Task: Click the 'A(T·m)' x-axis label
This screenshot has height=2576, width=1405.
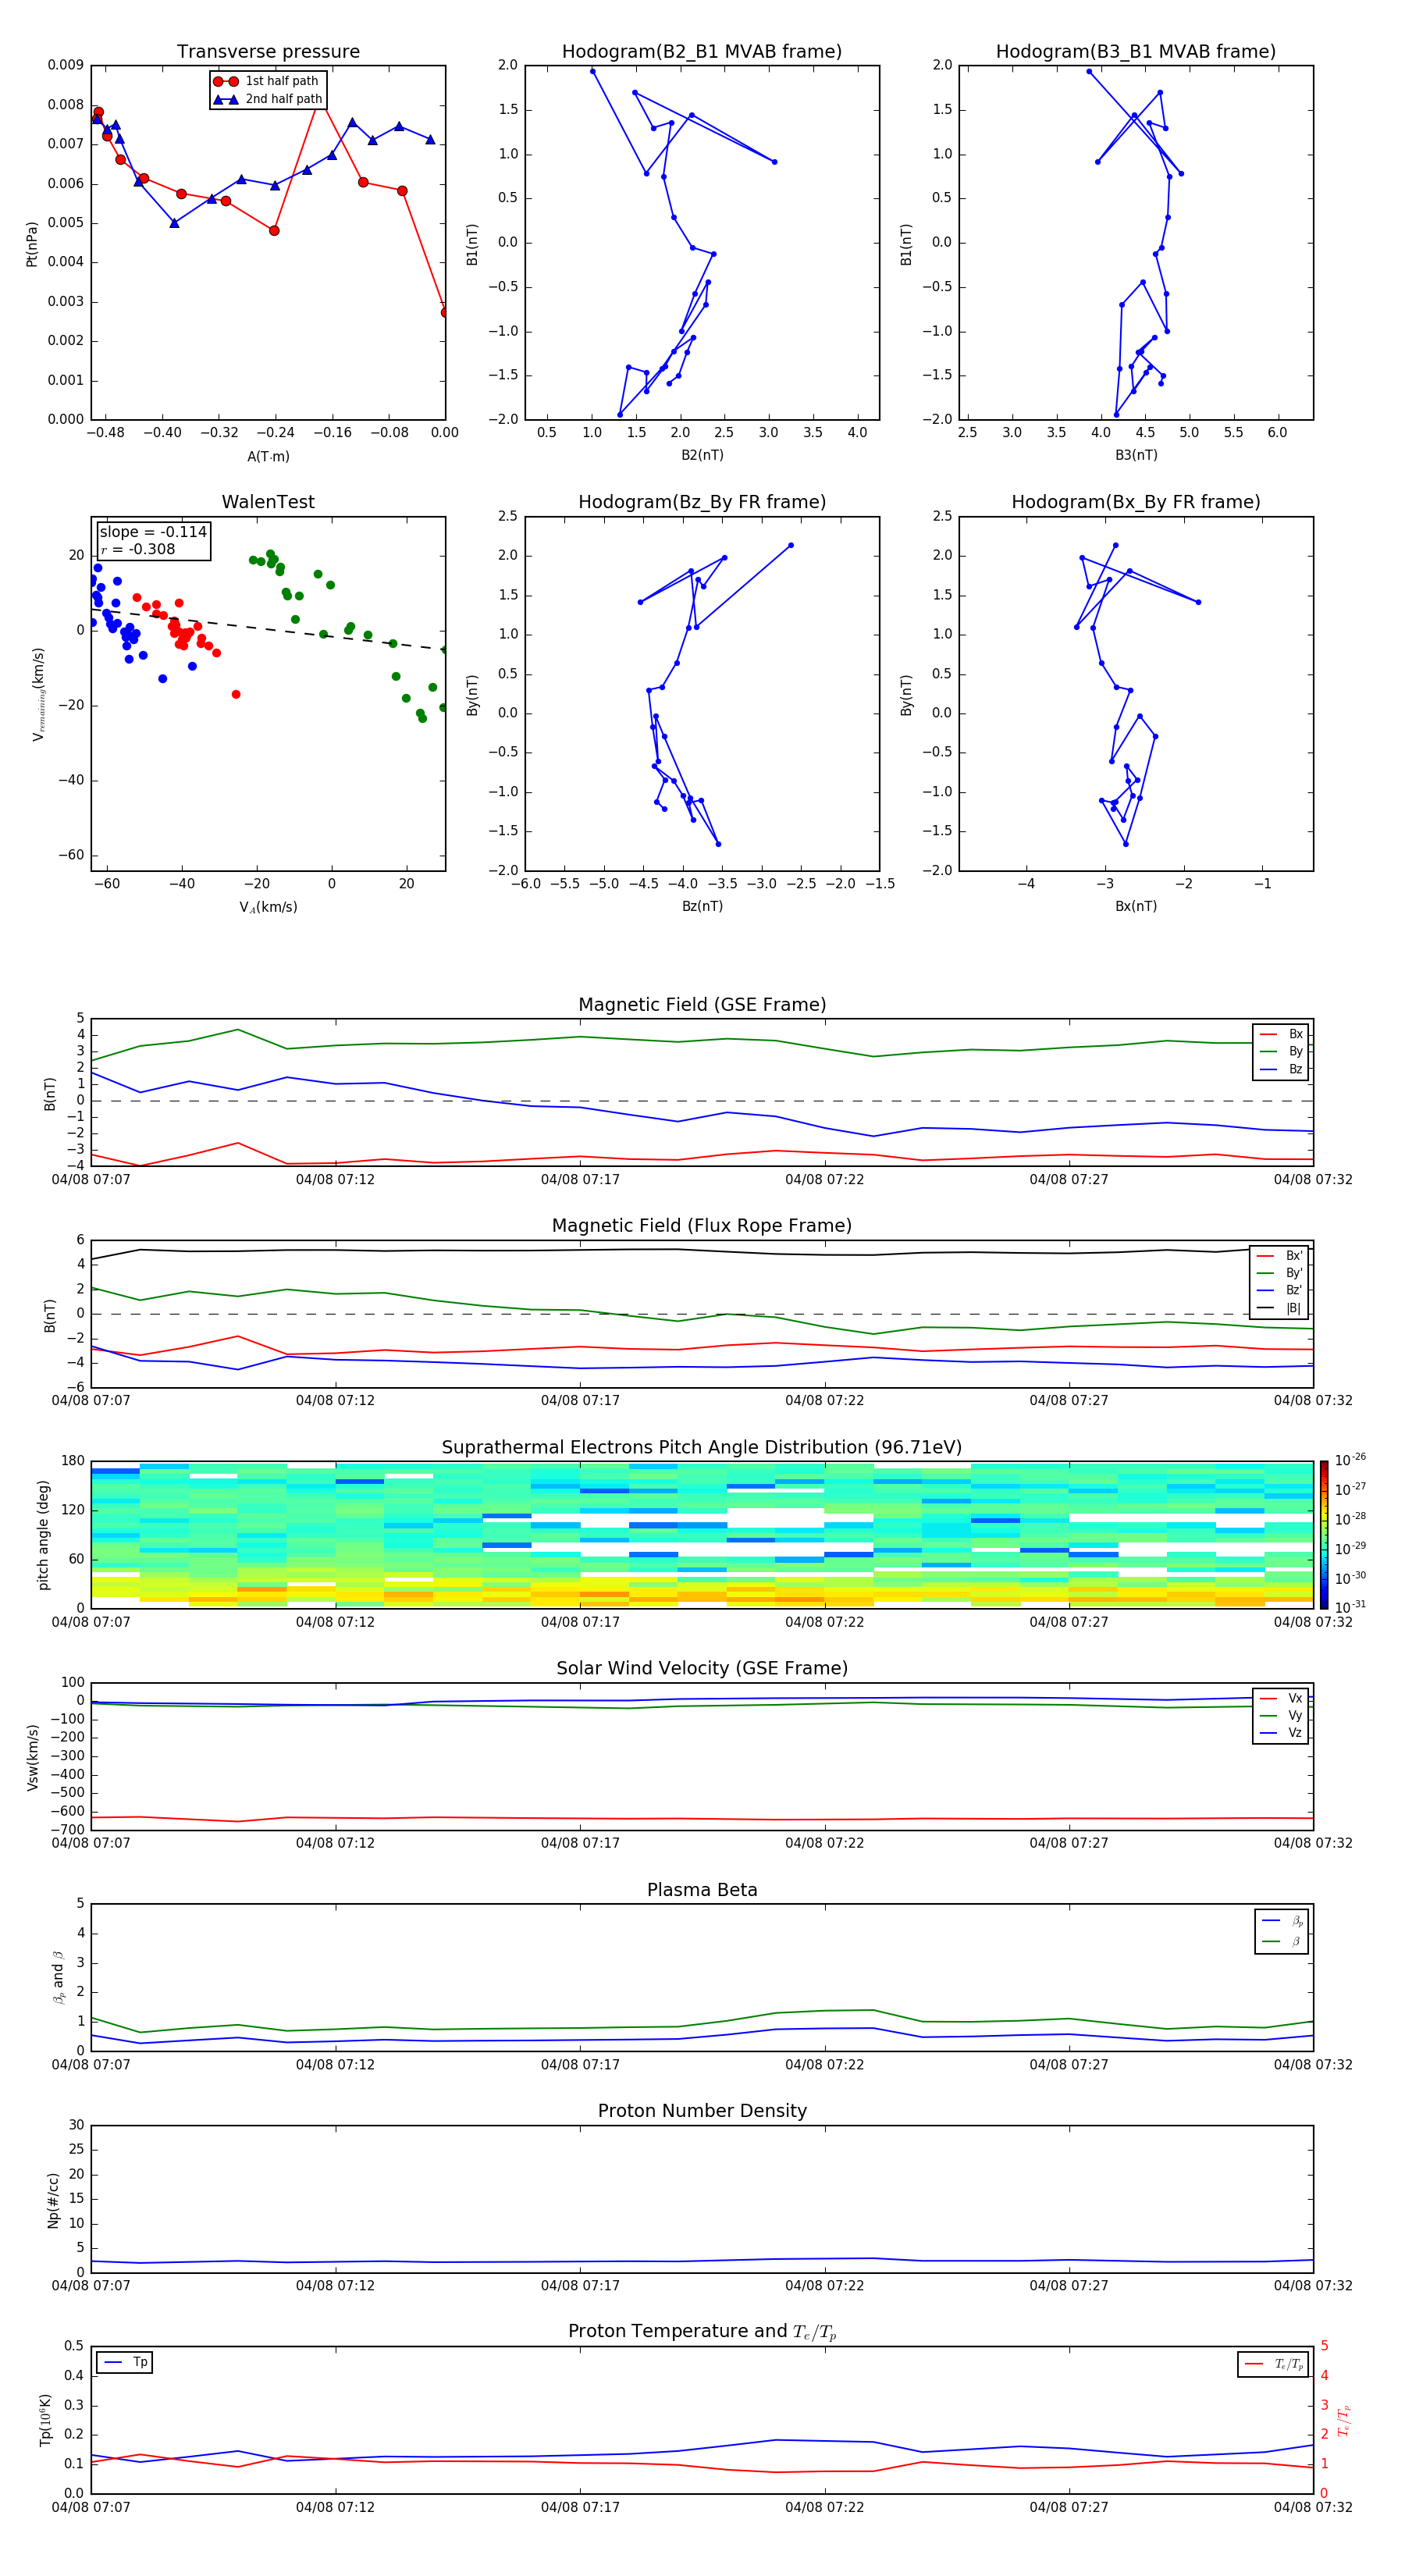Action: click(268, 456)
